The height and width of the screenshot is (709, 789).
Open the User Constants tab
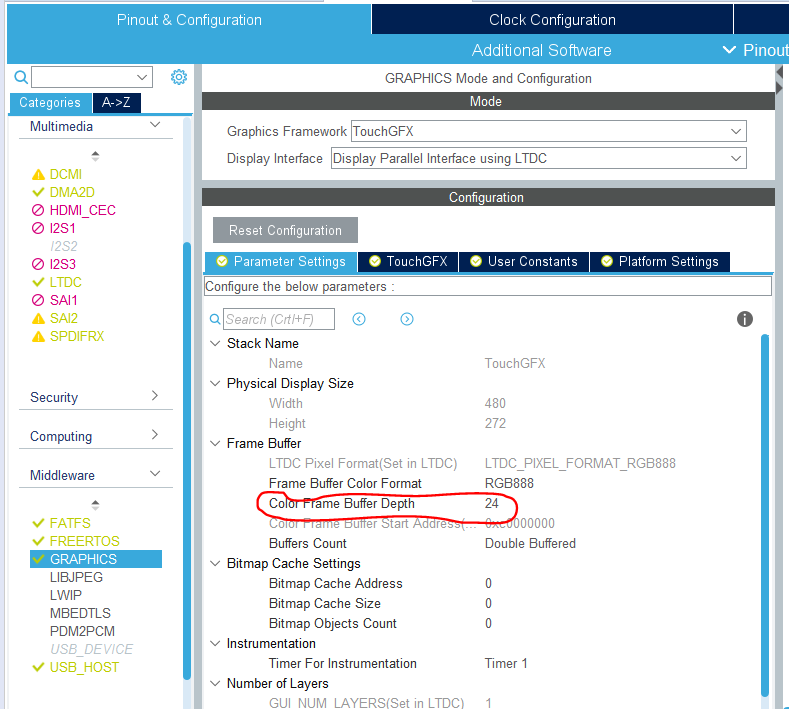[x=524, y=262]
